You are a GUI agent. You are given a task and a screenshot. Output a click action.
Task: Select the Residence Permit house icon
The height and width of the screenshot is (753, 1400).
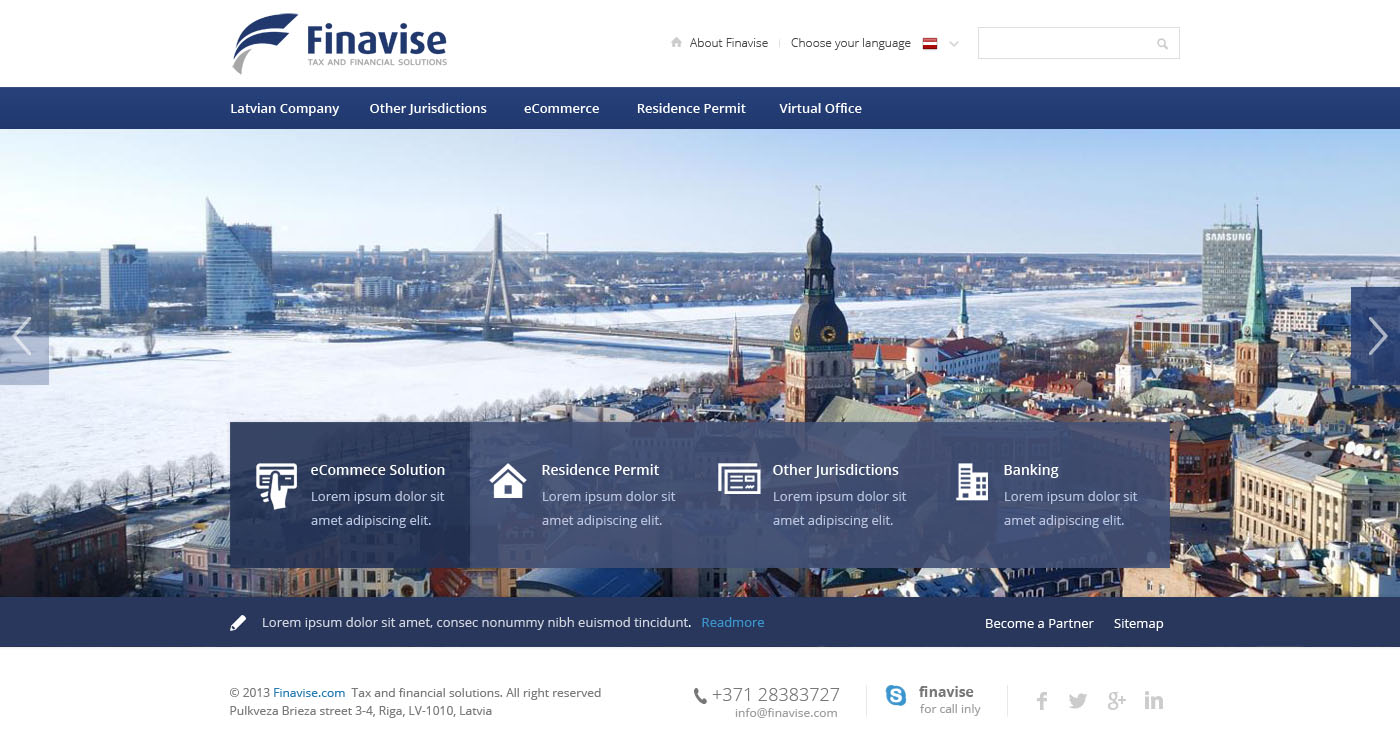508,481
